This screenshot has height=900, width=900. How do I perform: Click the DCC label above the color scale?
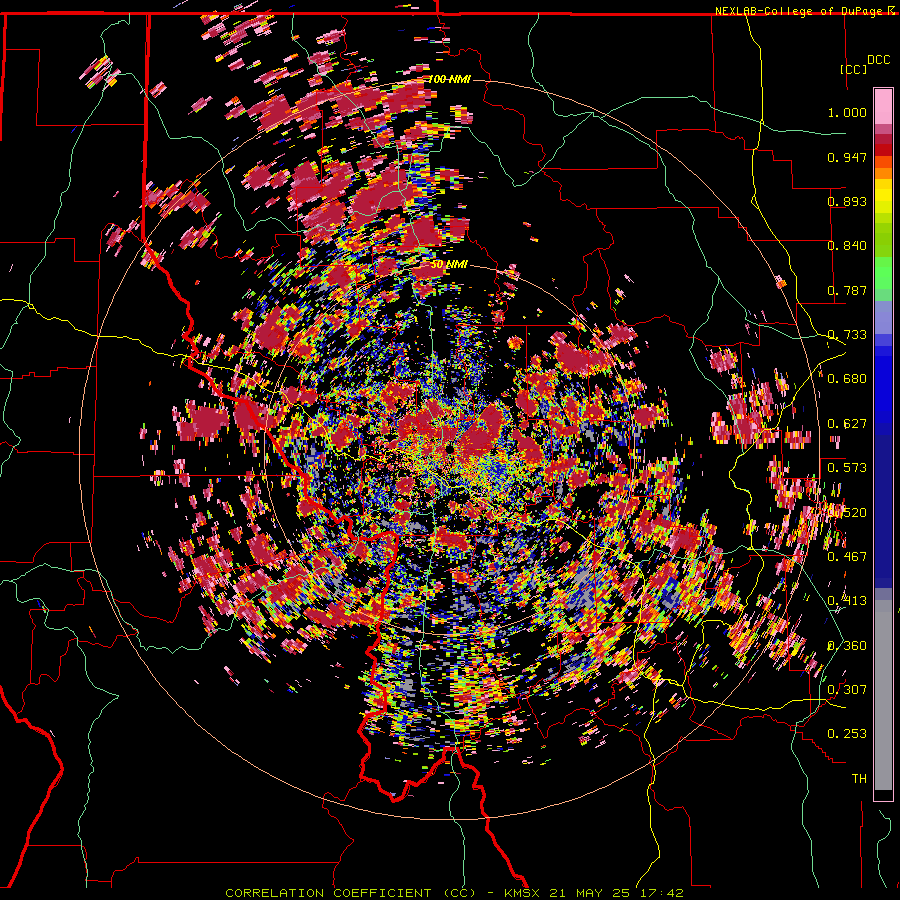click(x=878, y=60)
